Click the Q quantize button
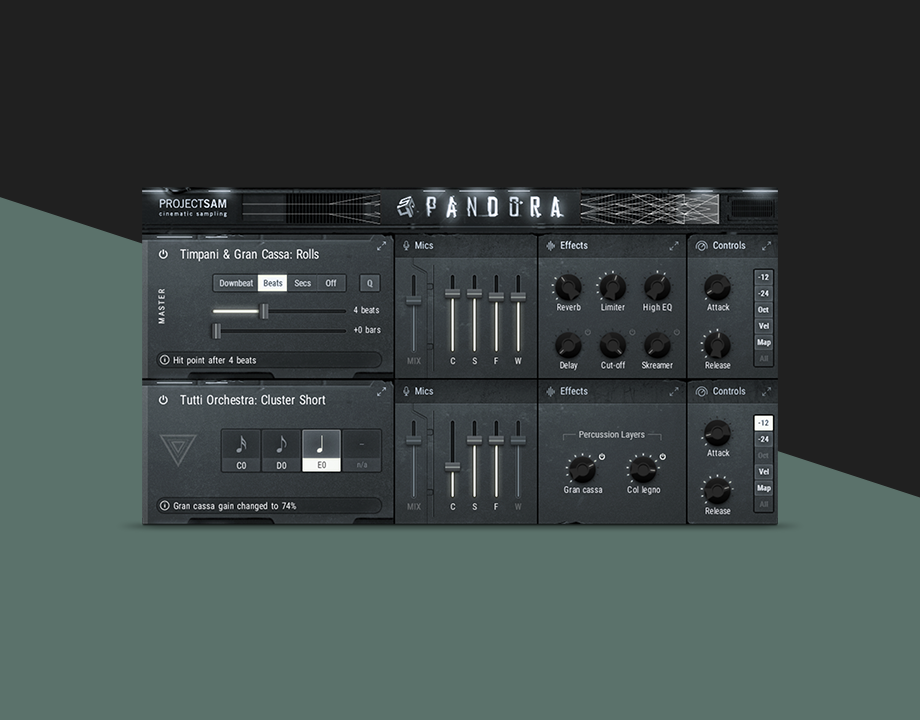The width and height of the screenshot is (920, 720). pos(369,283)
